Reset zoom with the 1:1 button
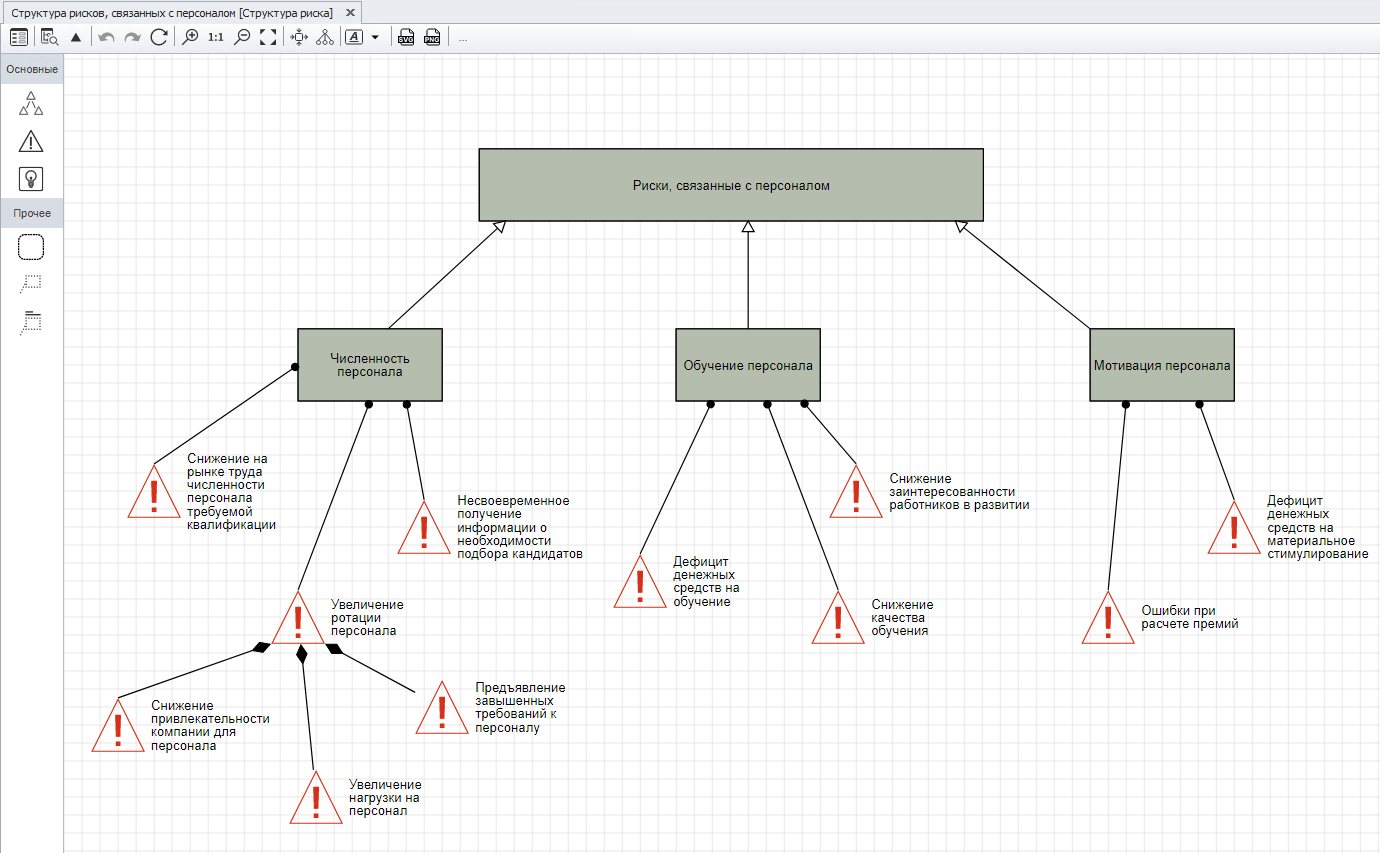 [216, 37]
